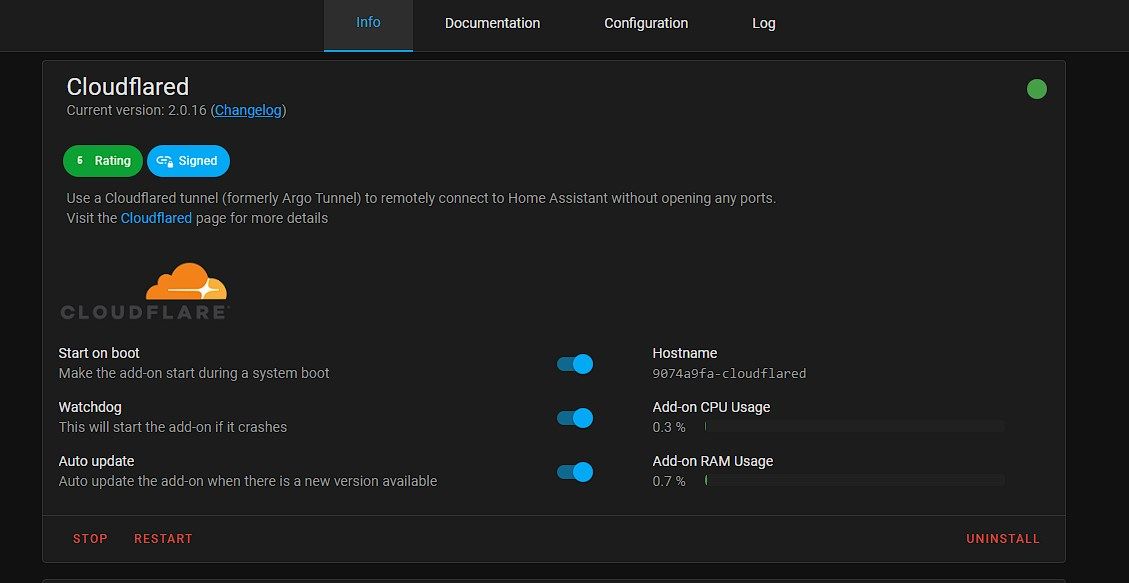Click the Cloudflare cloud logo
Image resolution: width=1129 pixels, height=583 pixels.
point(145,292)
